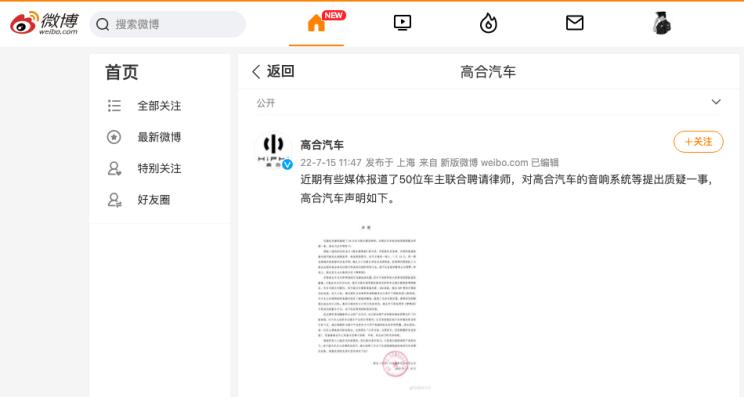Screen dimensions: 744x397
Task: Click the 全部关注 list icon
Action: (114, 106)
